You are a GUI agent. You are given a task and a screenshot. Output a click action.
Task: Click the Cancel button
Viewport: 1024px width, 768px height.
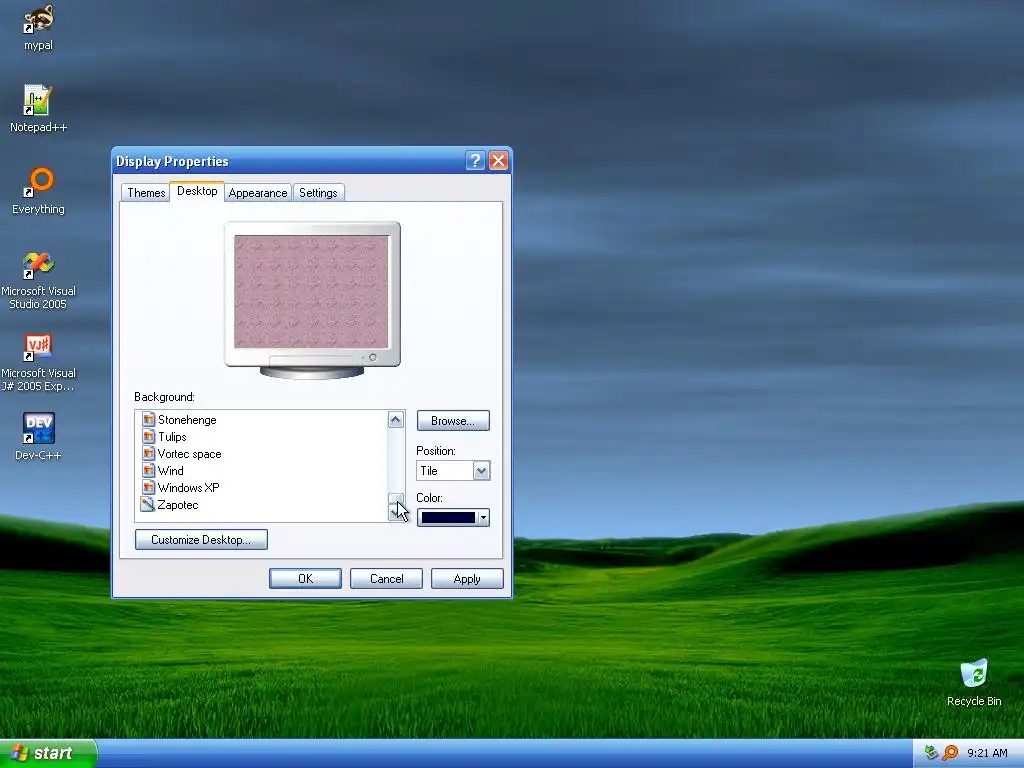coord(387,579)
